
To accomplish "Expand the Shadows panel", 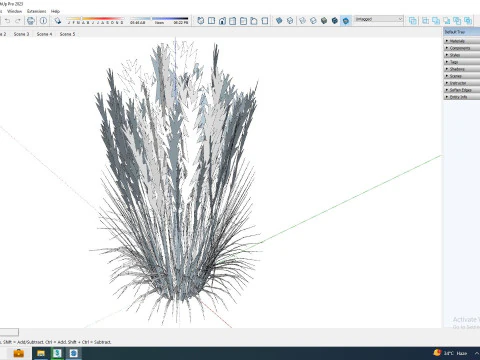I will [x=462, y=69].
